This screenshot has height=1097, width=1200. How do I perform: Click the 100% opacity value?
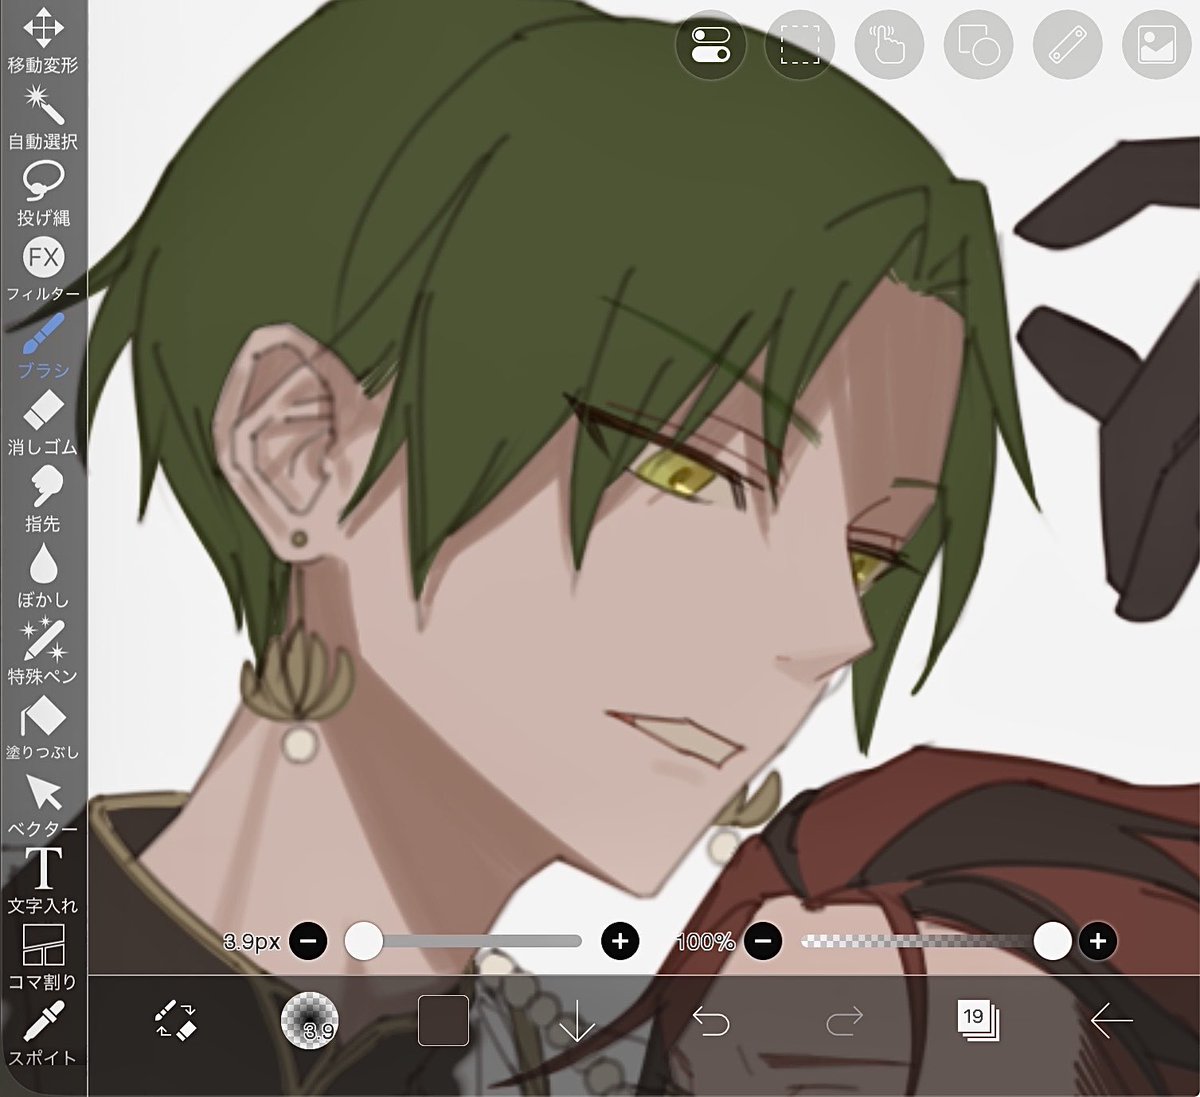click(705, 941)
